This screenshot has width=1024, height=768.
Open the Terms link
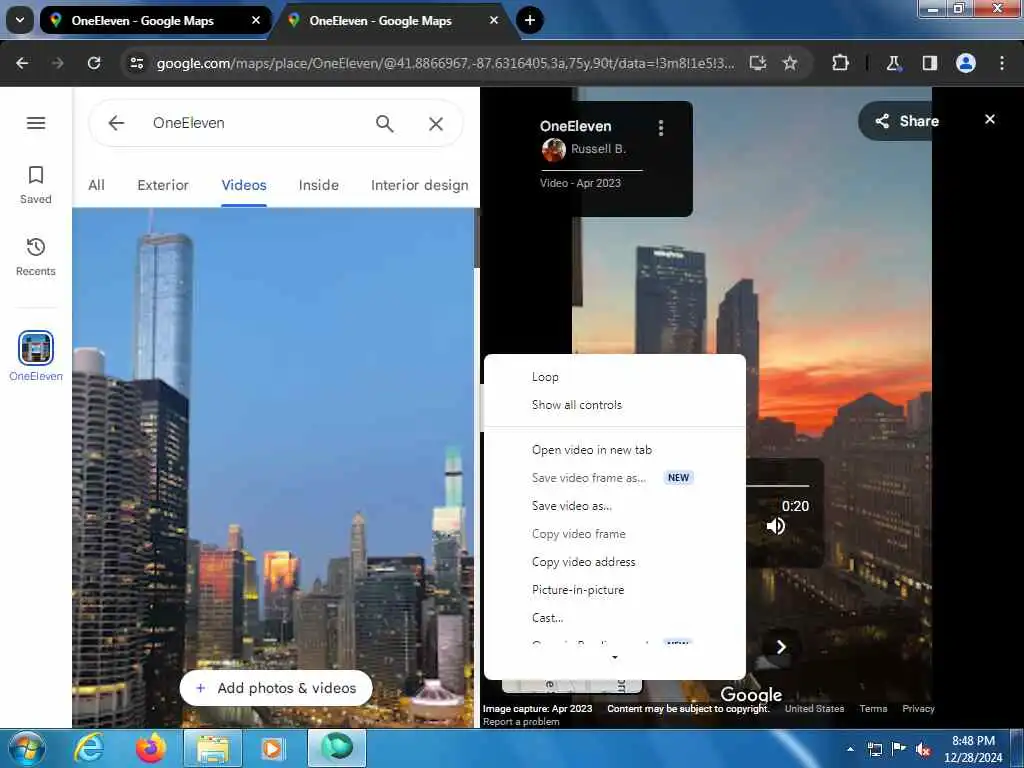point(873,709)
